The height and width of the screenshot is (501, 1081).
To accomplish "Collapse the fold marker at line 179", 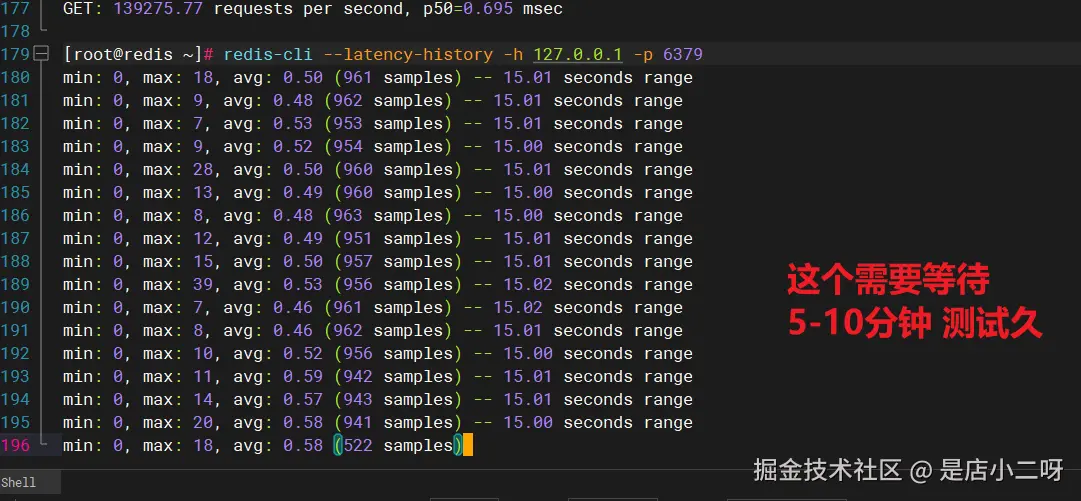I will (41, 54).
